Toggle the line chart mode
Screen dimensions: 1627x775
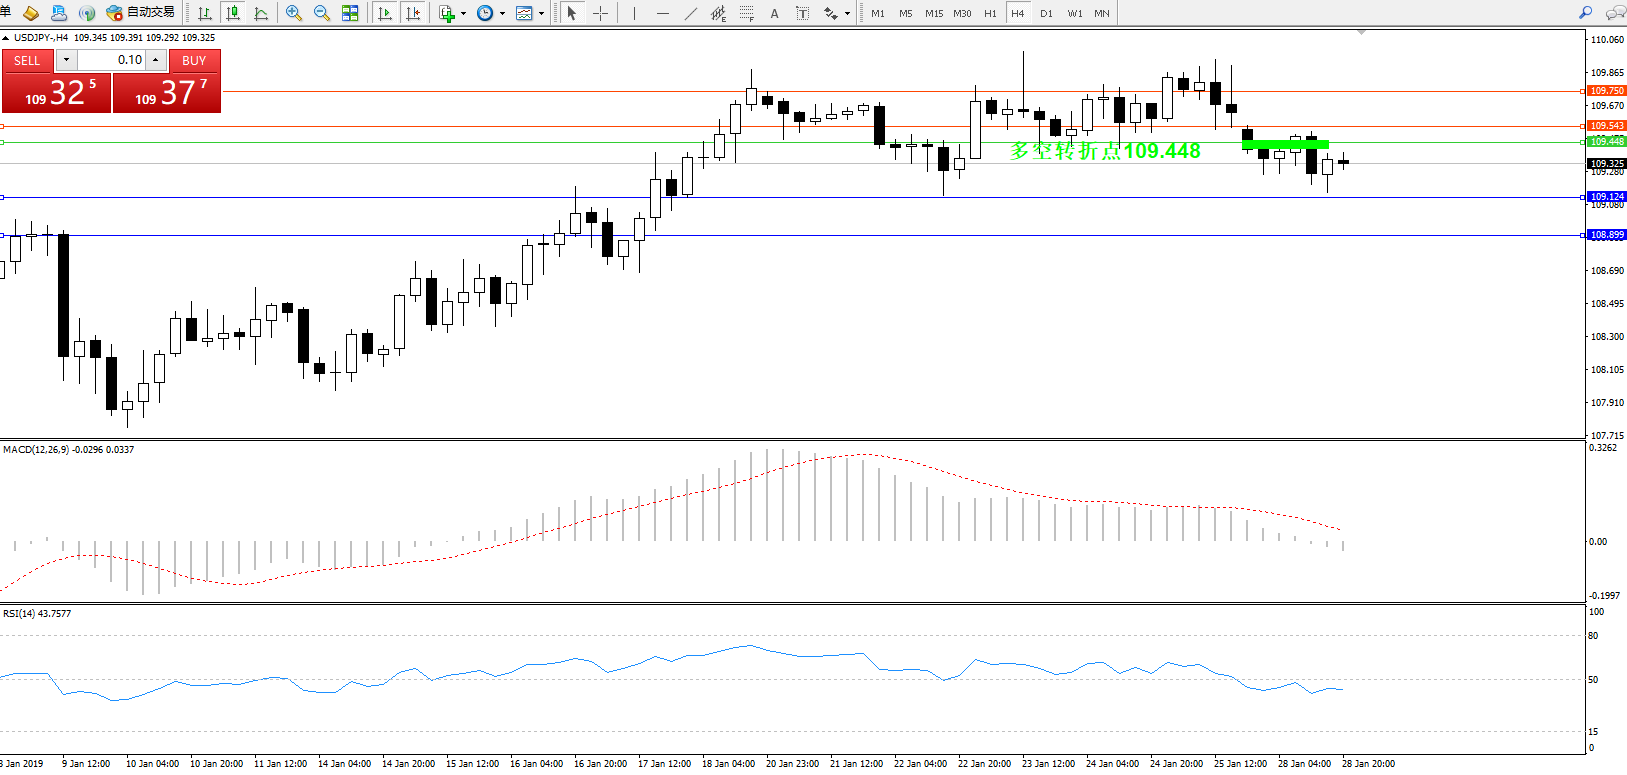click(261, 13)
